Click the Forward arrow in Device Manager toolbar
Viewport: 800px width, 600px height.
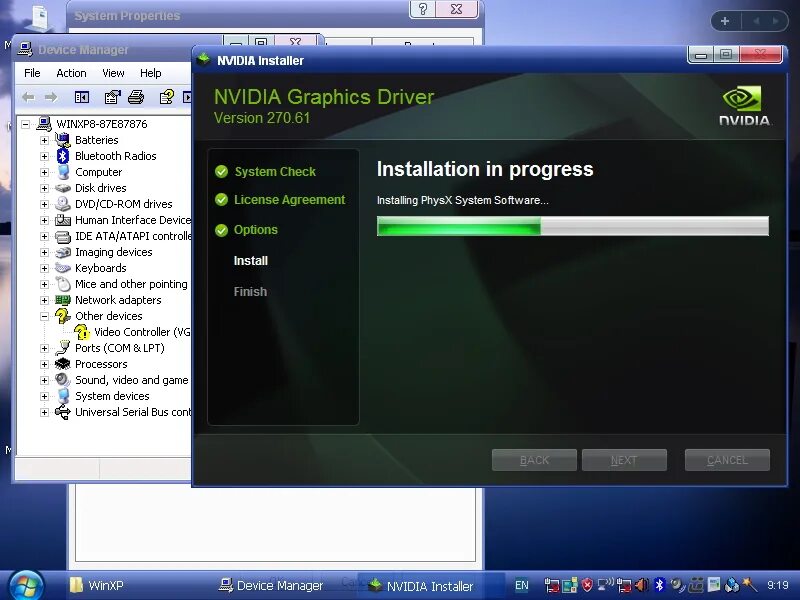point(51,97)
